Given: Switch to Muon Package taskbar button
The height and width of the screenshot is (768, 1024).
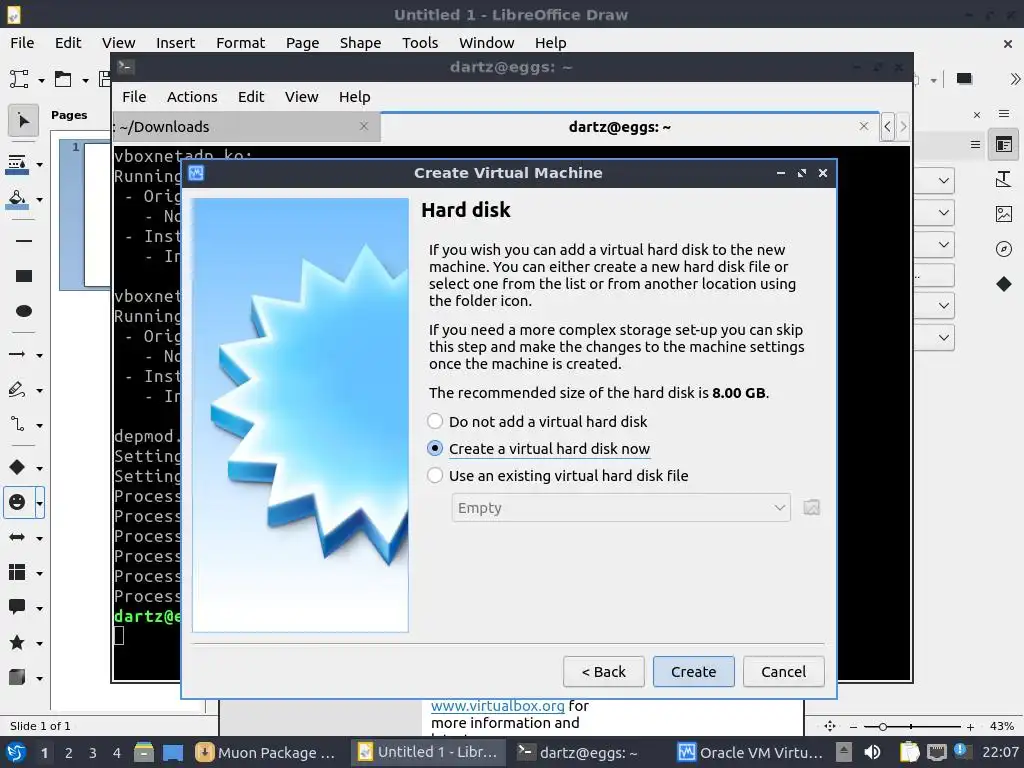Looking at the screenshot, I should [x=266, y=752].
